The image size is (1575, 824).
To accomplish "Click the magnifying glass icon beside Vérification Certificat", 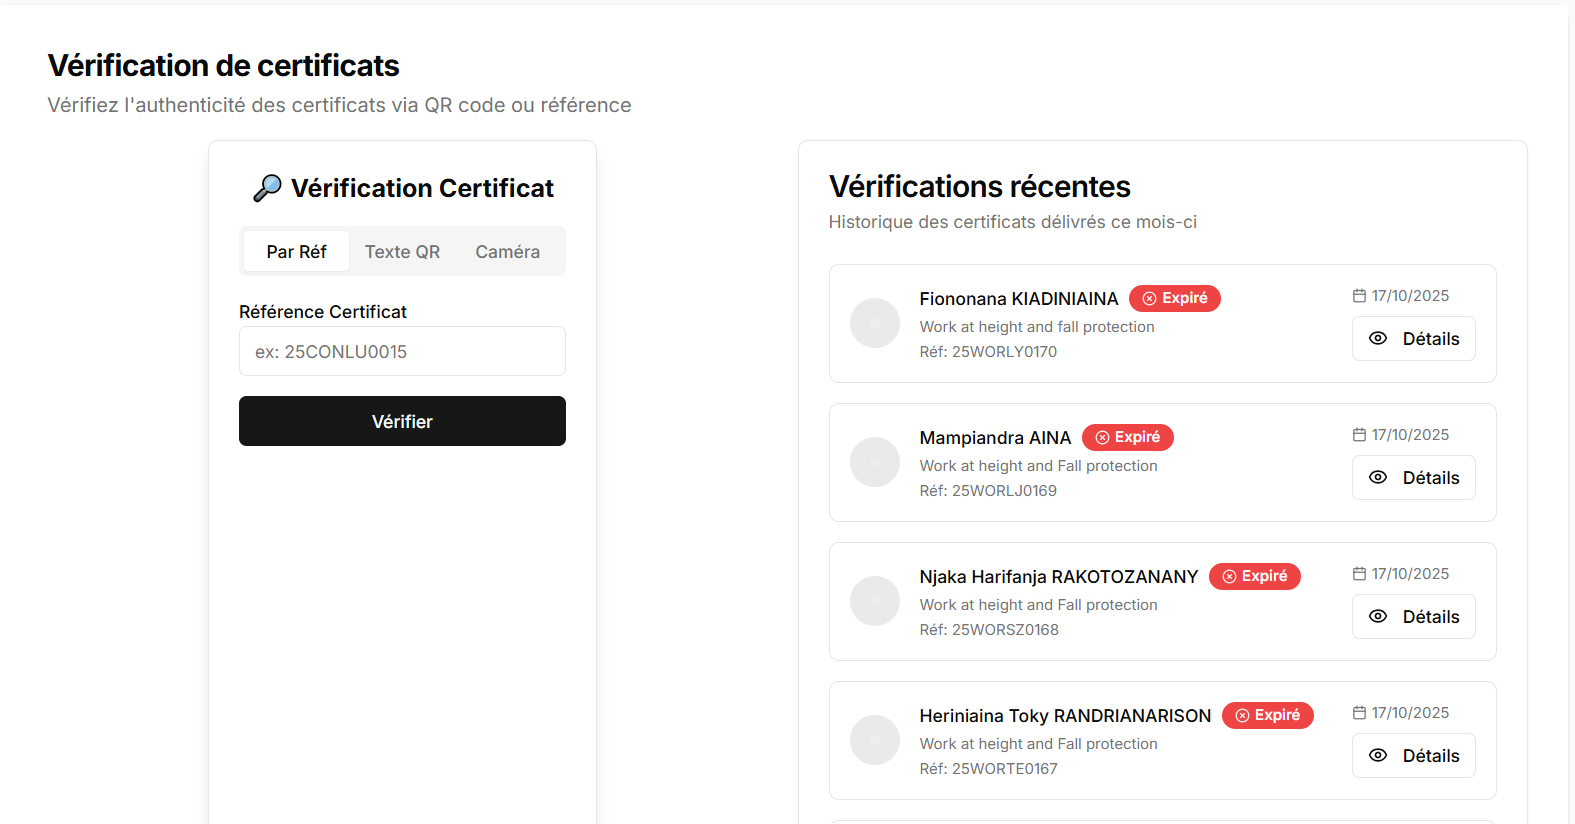I will (x=267, y=188).
